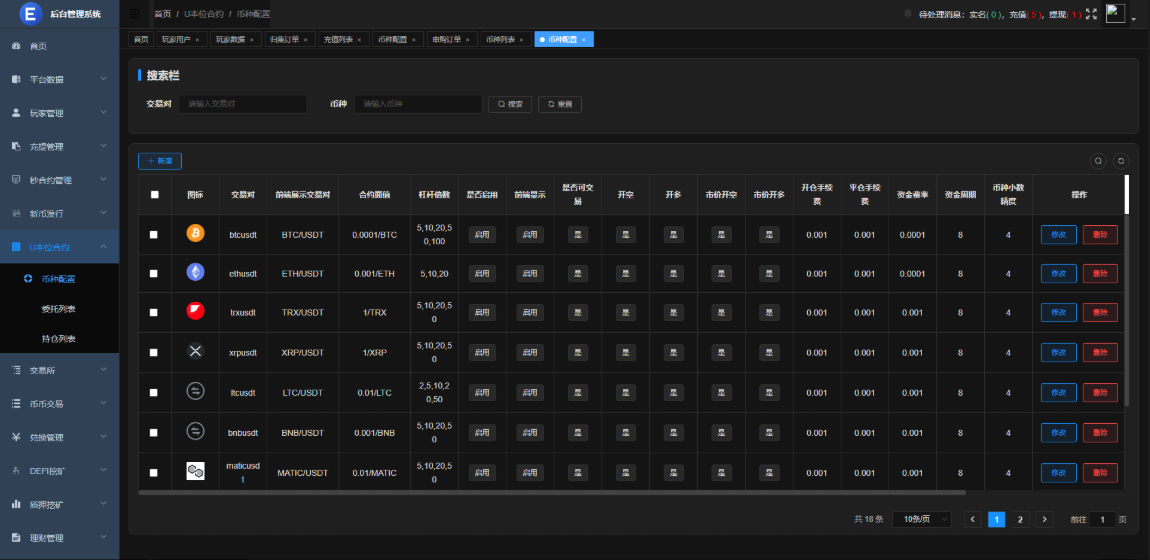Close the 玩家用户 tab
Screen dimensions: 1150x560
point(197,40)
